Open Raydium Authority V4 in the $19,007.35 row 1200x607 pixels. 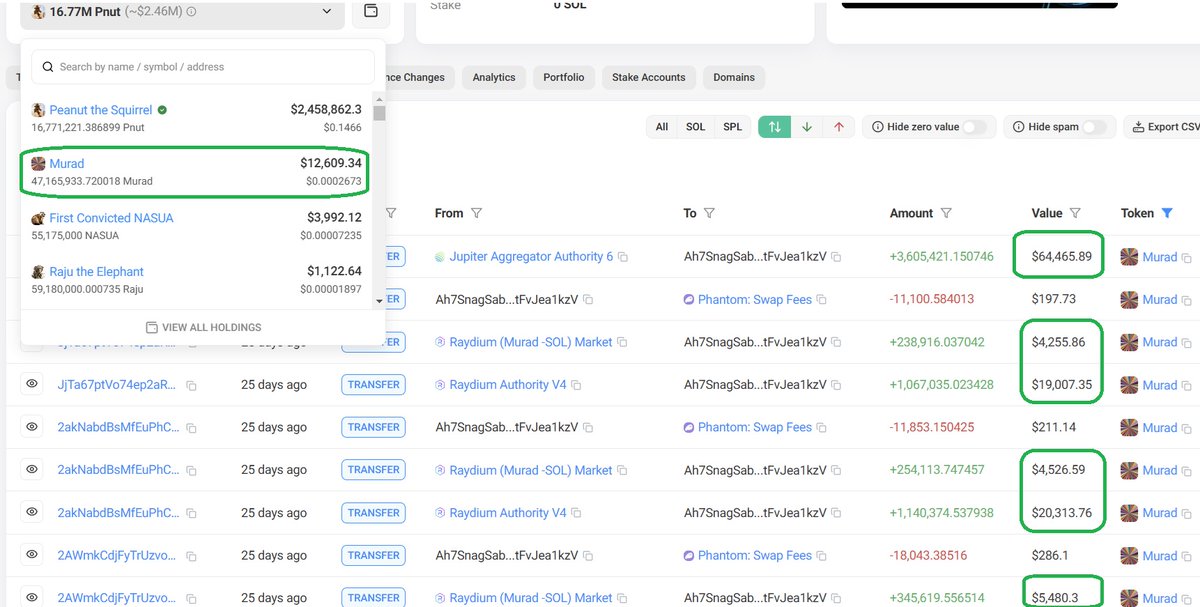click(508, 384)
